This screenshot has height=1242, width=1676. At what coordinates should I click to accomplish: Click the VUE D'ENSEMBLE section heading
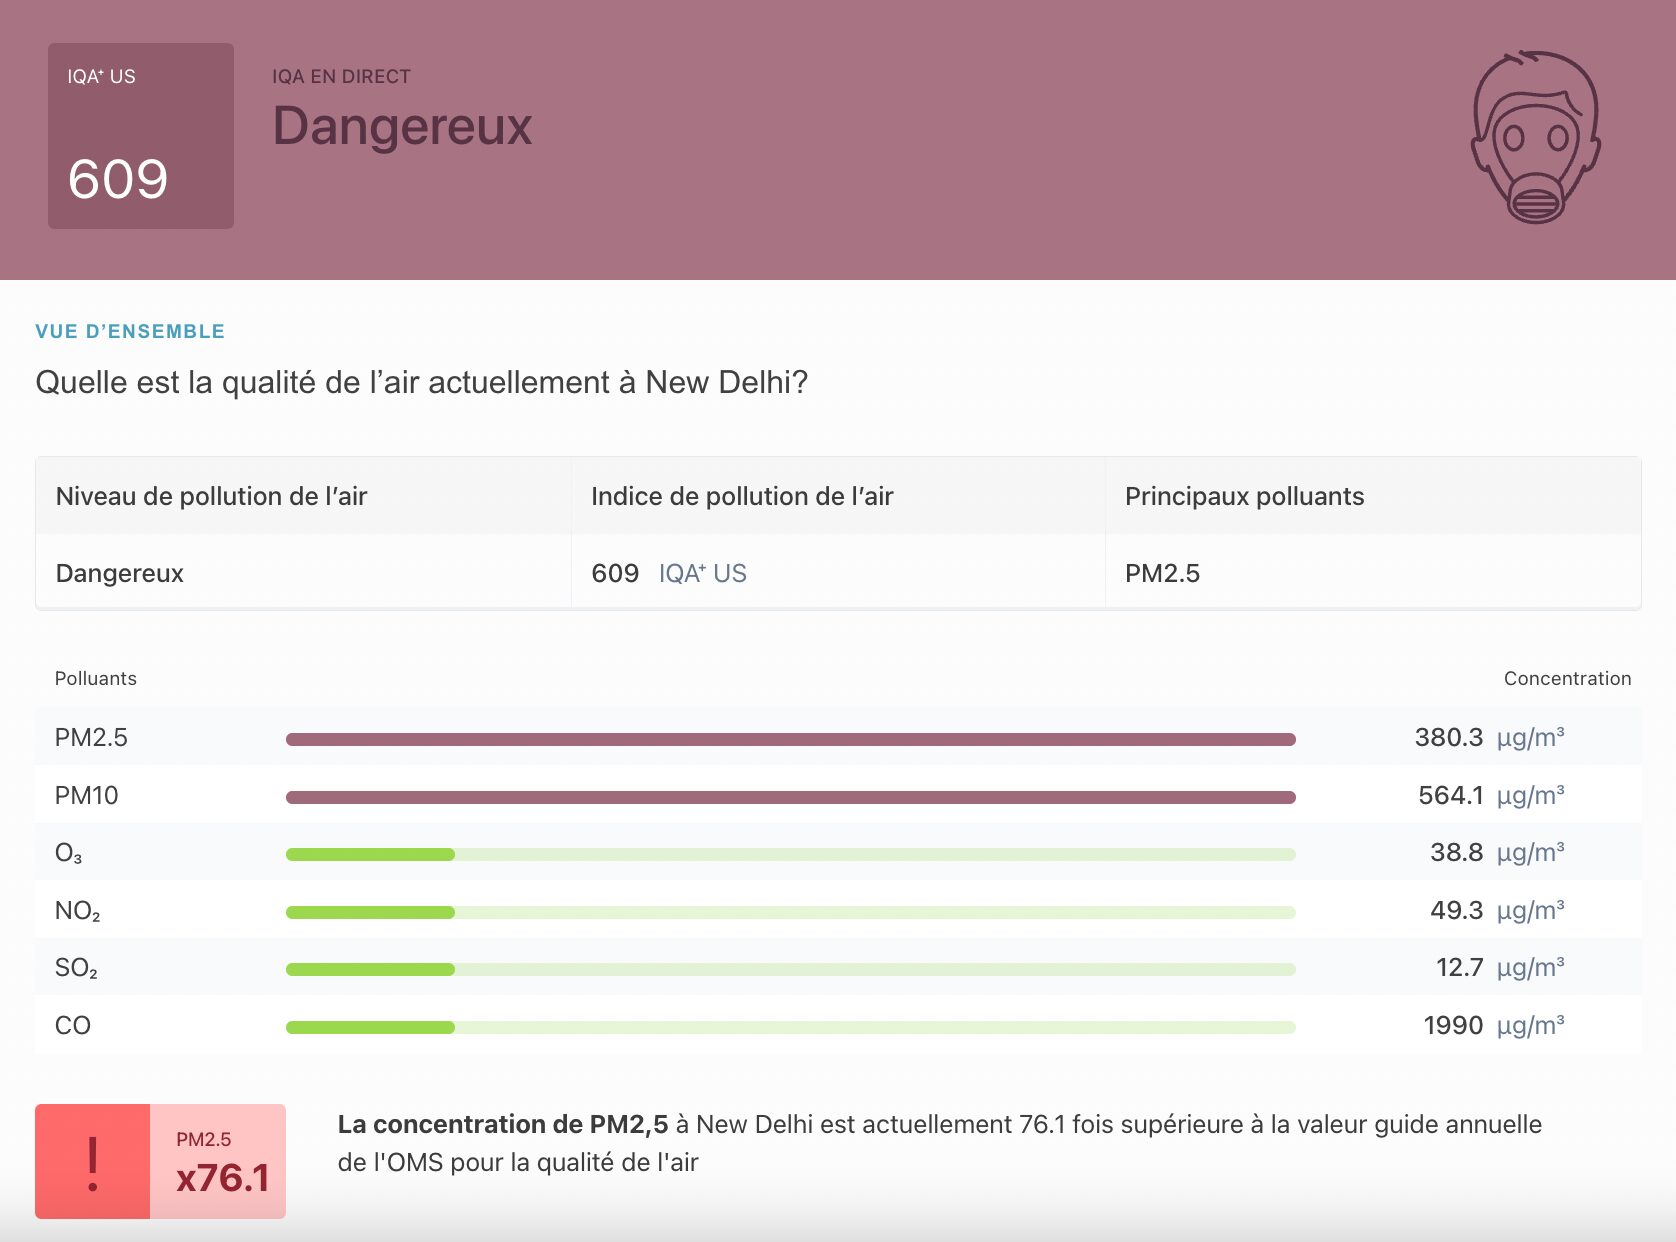click(x=130, y=332)
